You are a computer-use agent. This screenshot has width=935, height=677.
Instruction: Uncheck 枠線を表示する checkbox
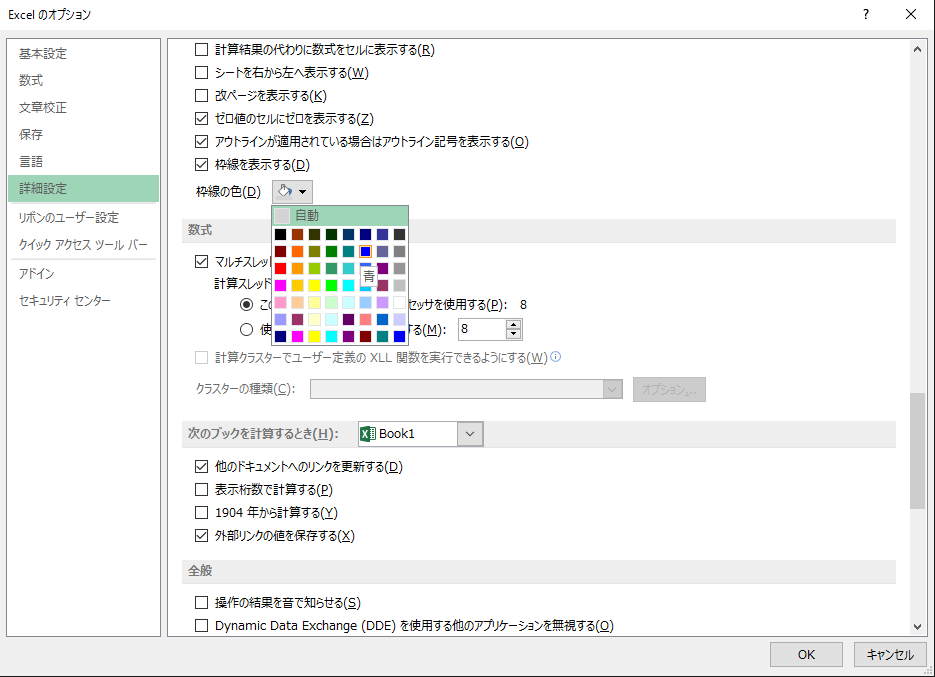201,164
